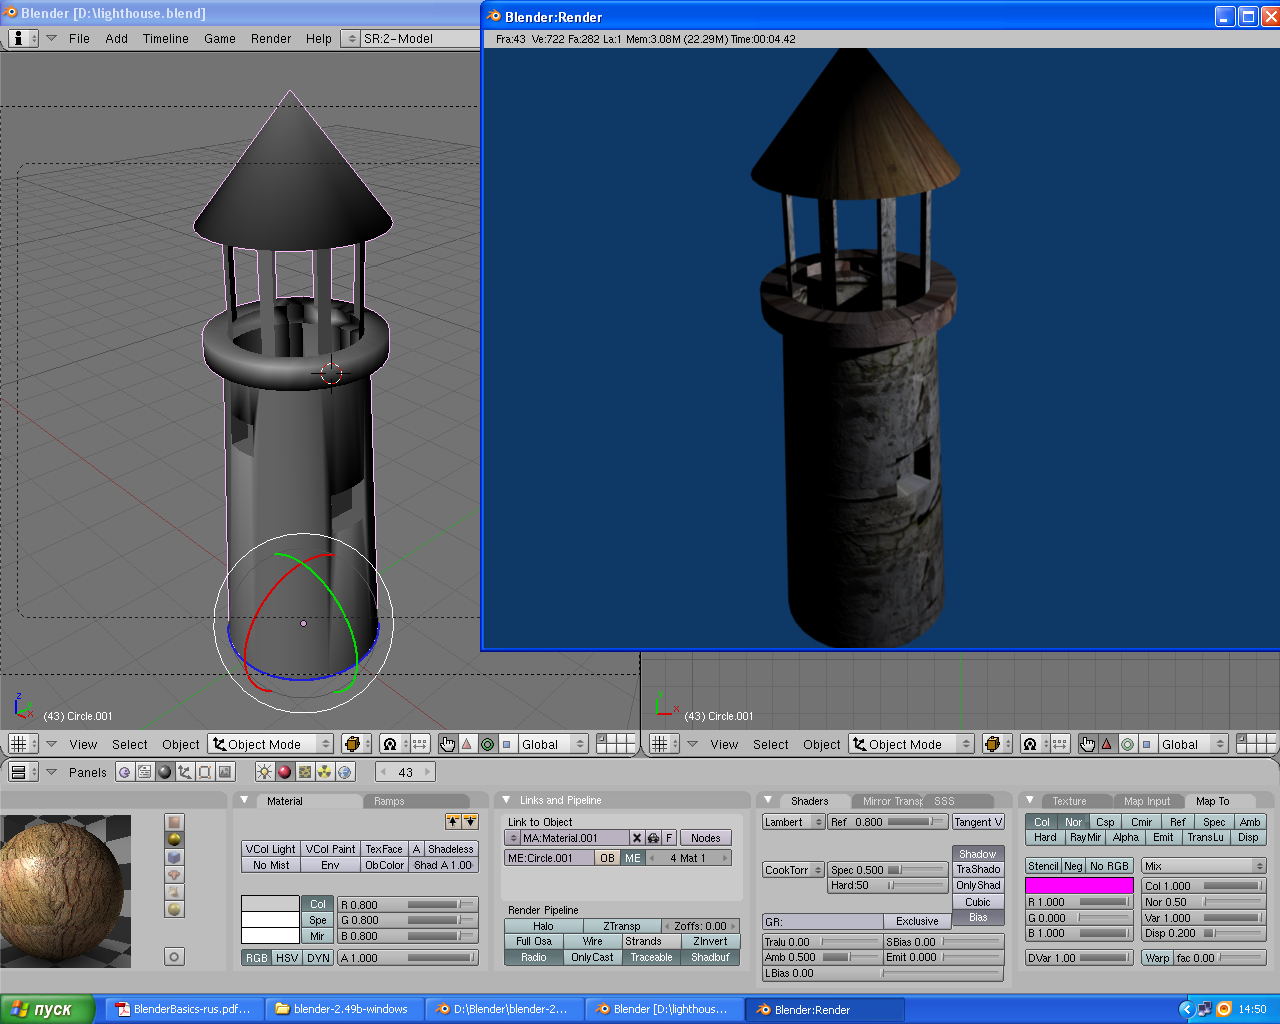Click the auto-name material car icon
This screenshot has height=1024, width=1280.
[653, 838]
